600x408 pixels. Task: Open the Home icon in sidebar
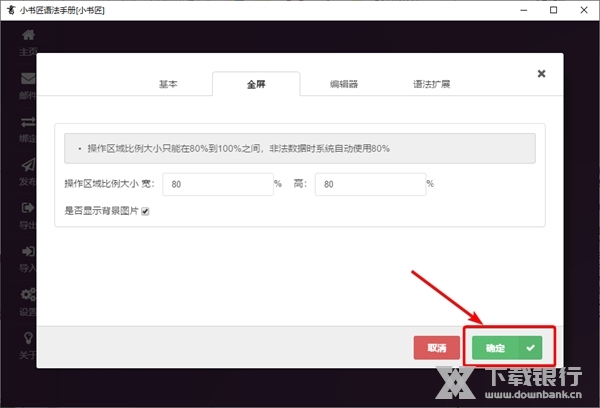(x=28, y=35)
